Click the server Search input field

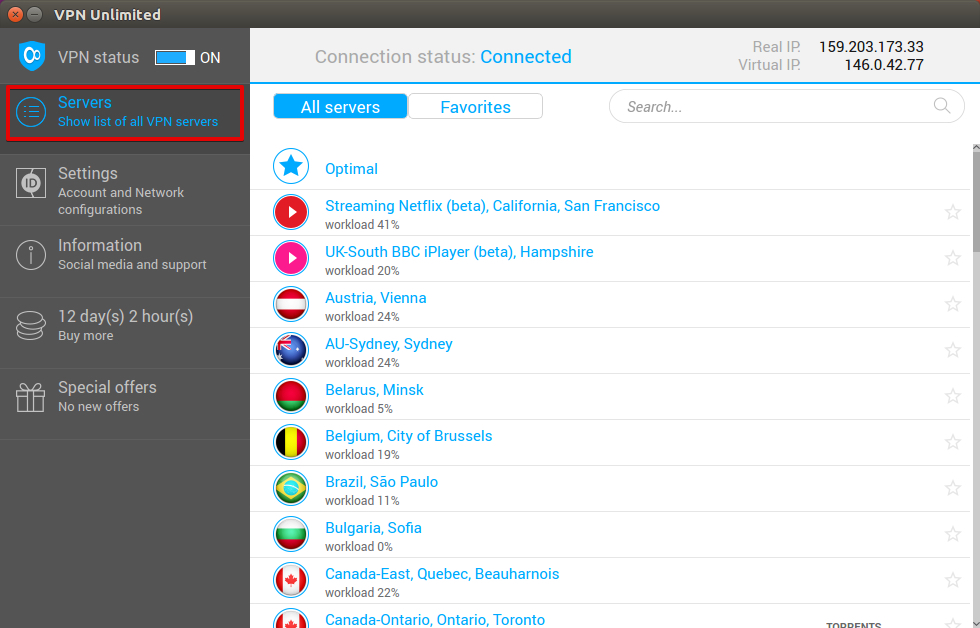(x=786, y=106)
